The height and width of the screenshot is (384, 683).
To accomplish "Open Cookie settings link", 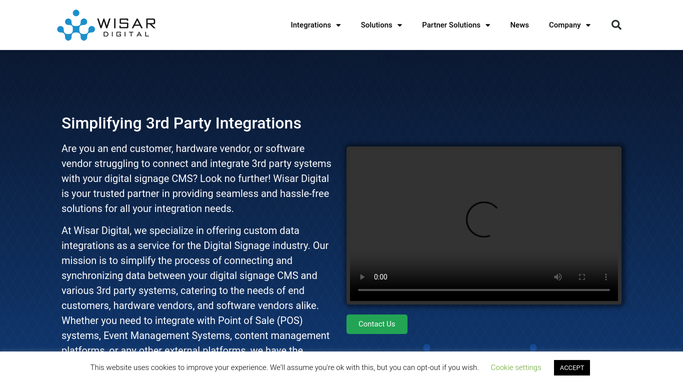I will click(516, 367).
